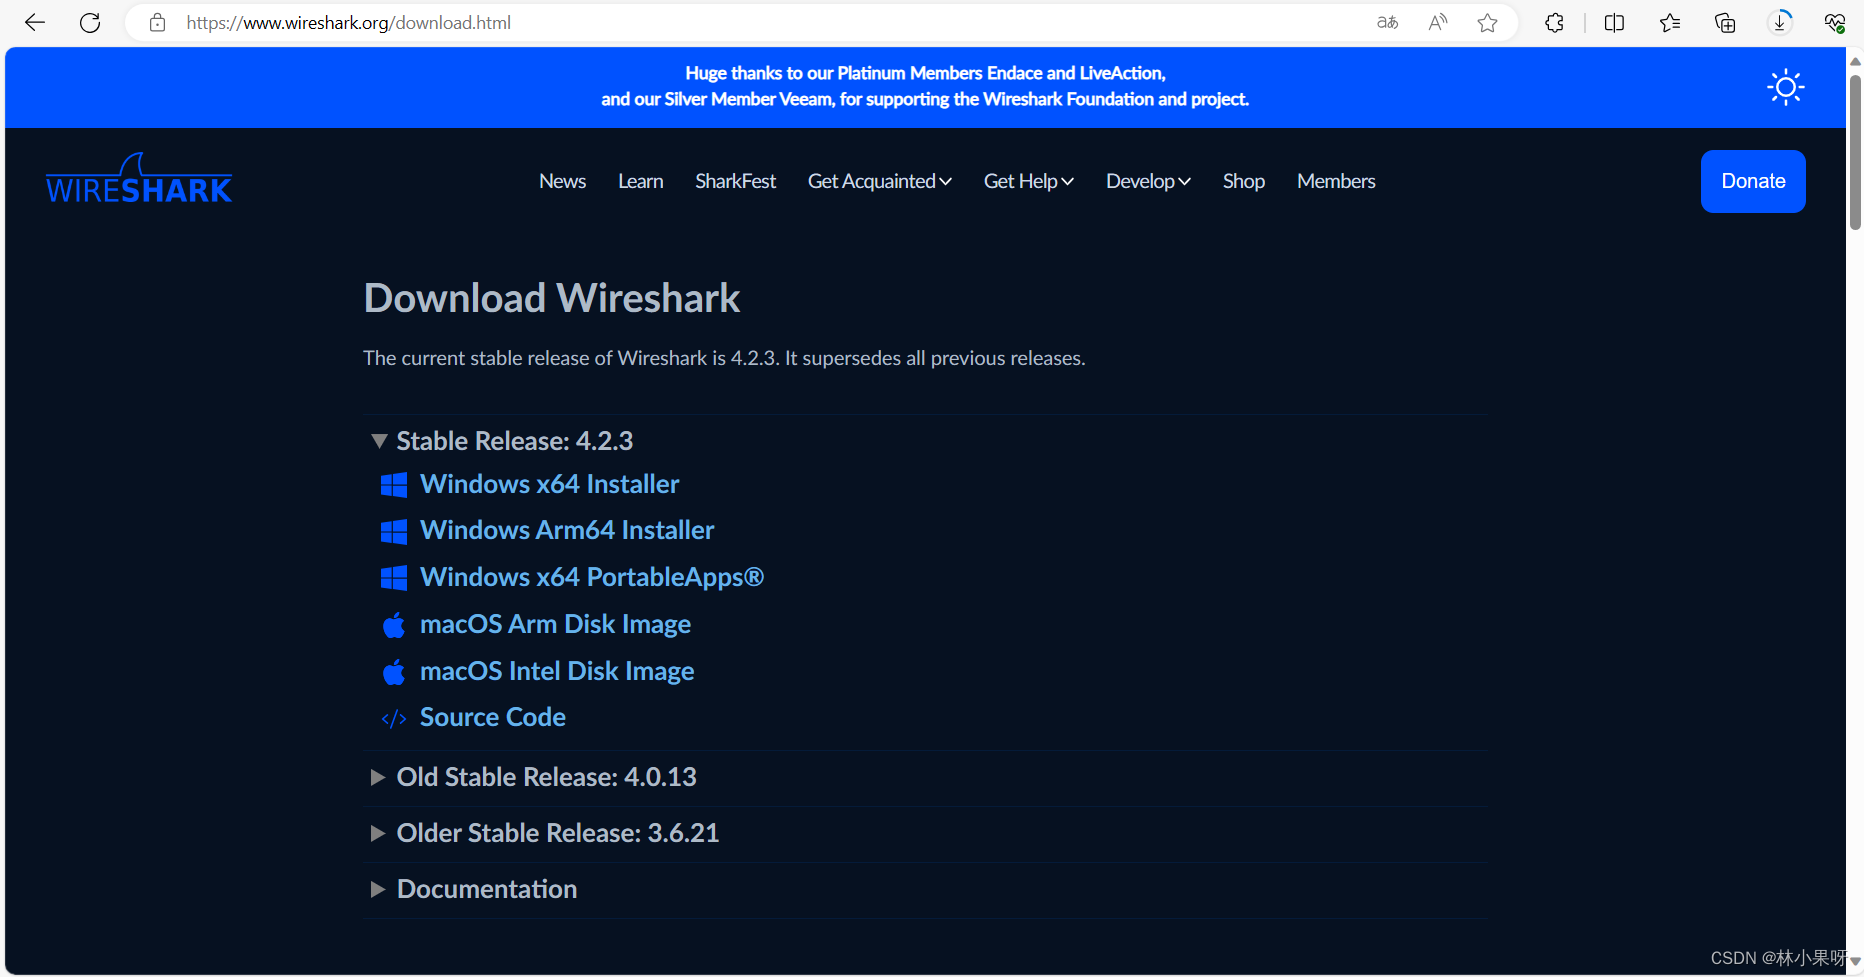Click the browser back arrow
Screen dimensions: 1864x977
point(35,22)
